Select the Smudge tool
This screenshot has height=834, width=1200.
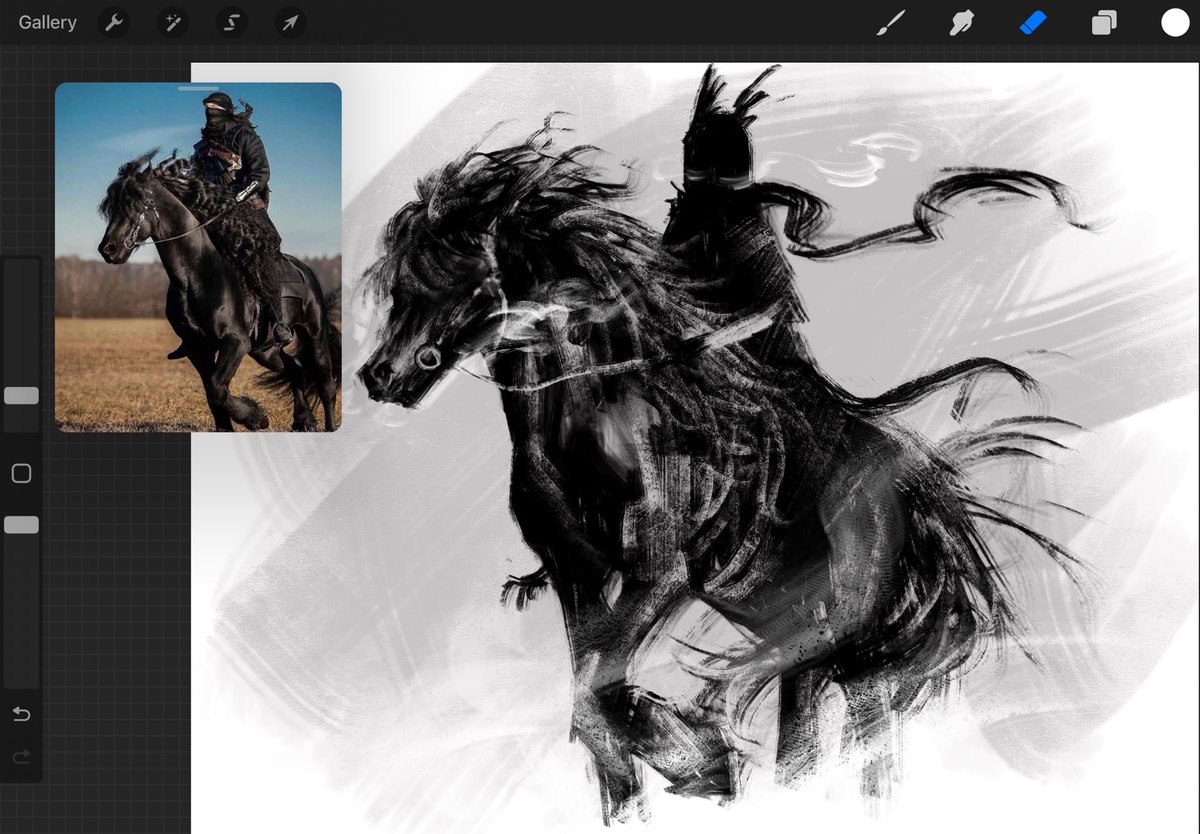[962, 22]
